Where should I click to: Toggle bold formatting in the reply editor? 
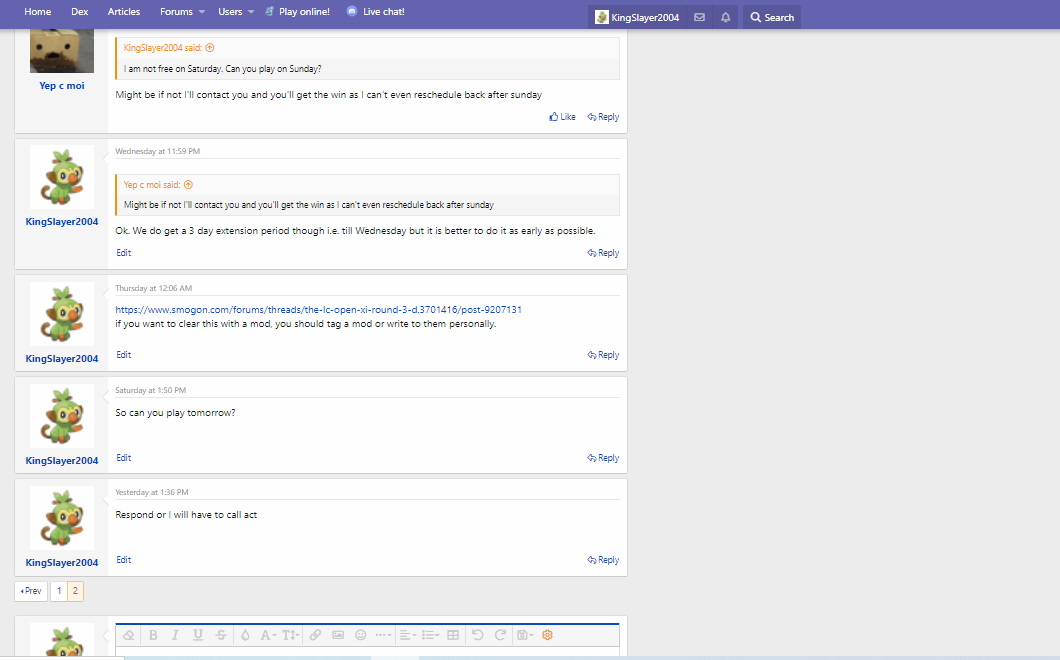tap(153, 635)
